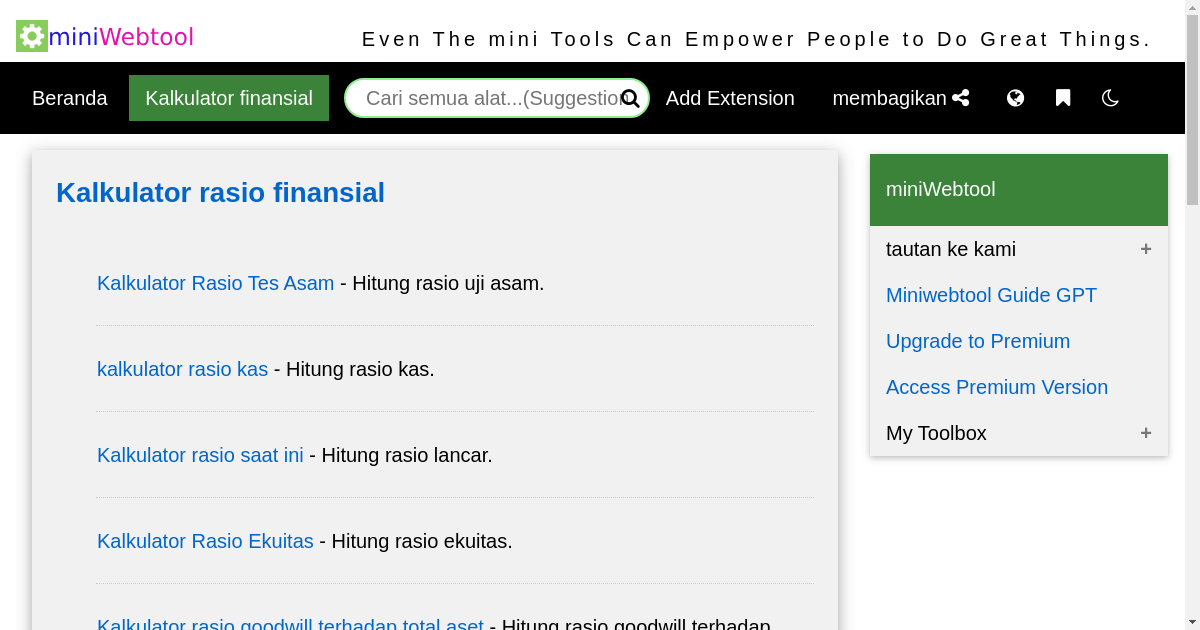Click the Add Extension button

coord(730,98)
